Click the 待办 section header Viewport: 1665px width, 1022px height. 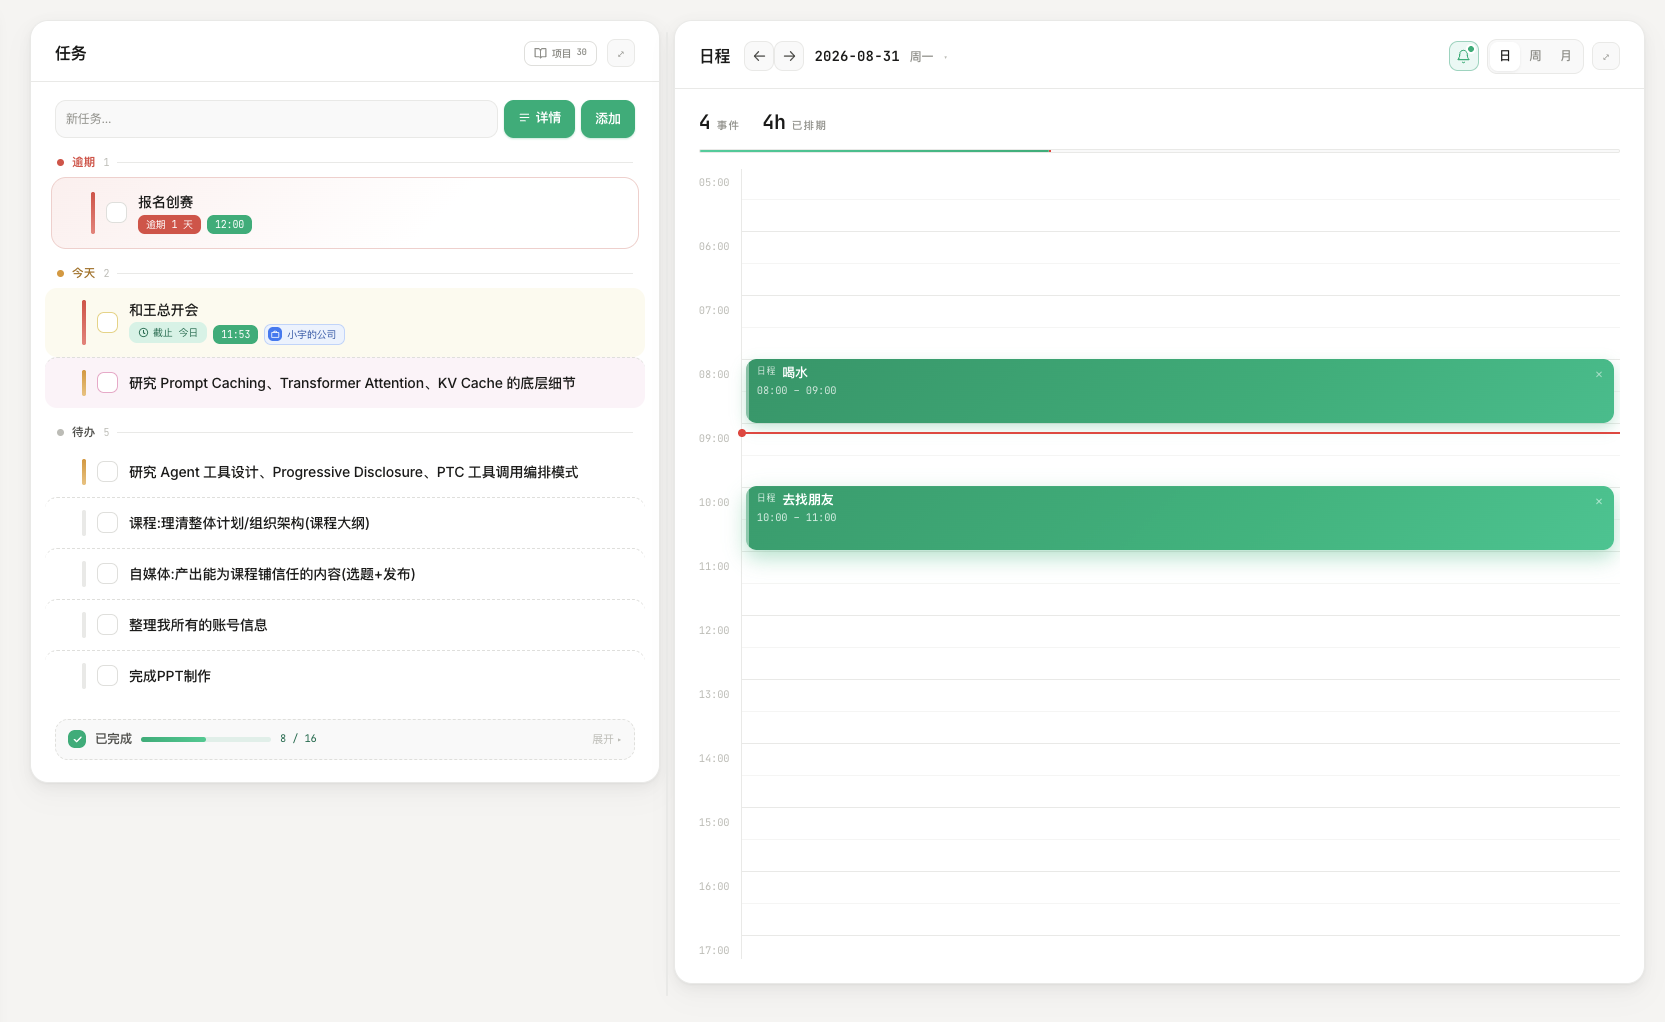coord(83,432)
